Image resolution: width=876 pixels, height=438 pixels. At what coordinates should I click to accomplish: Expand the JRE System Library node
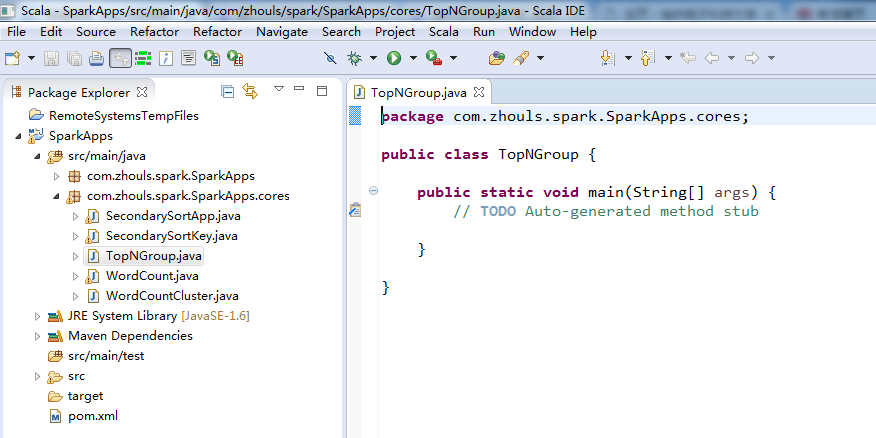click(37, 316)
